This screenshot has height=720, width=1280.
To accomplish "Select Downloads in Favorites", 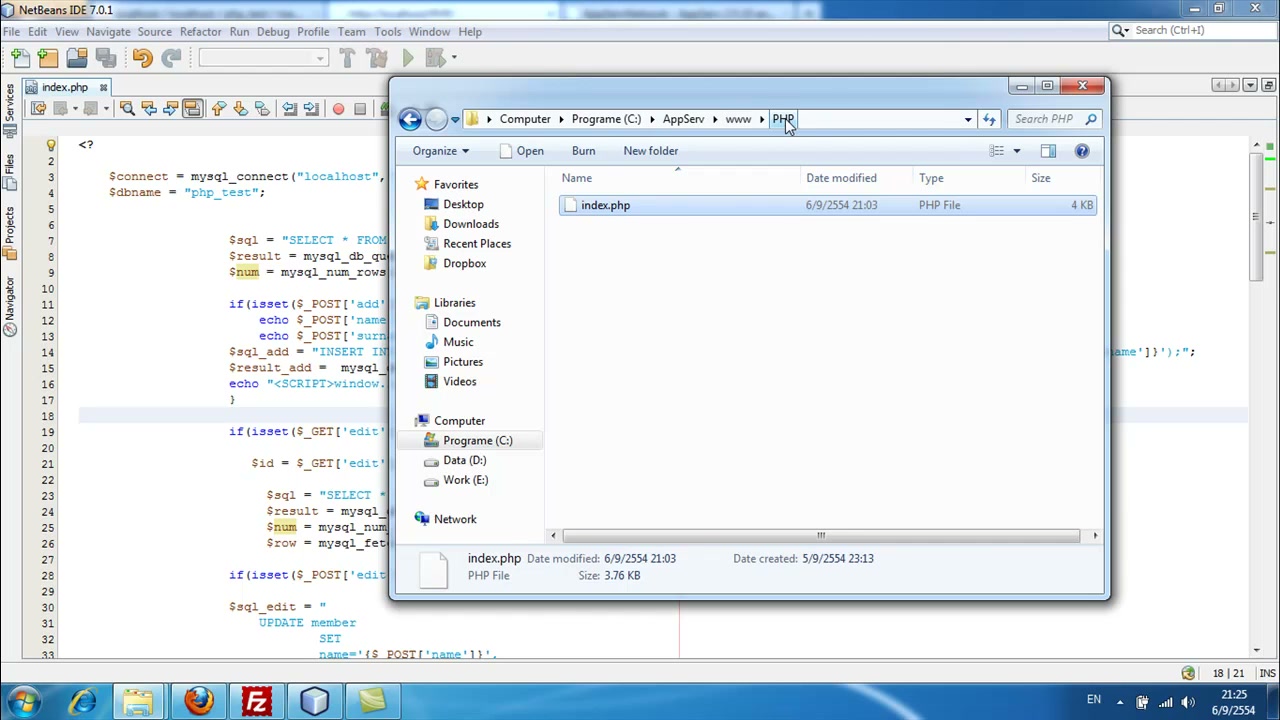I will pos(470,224).
